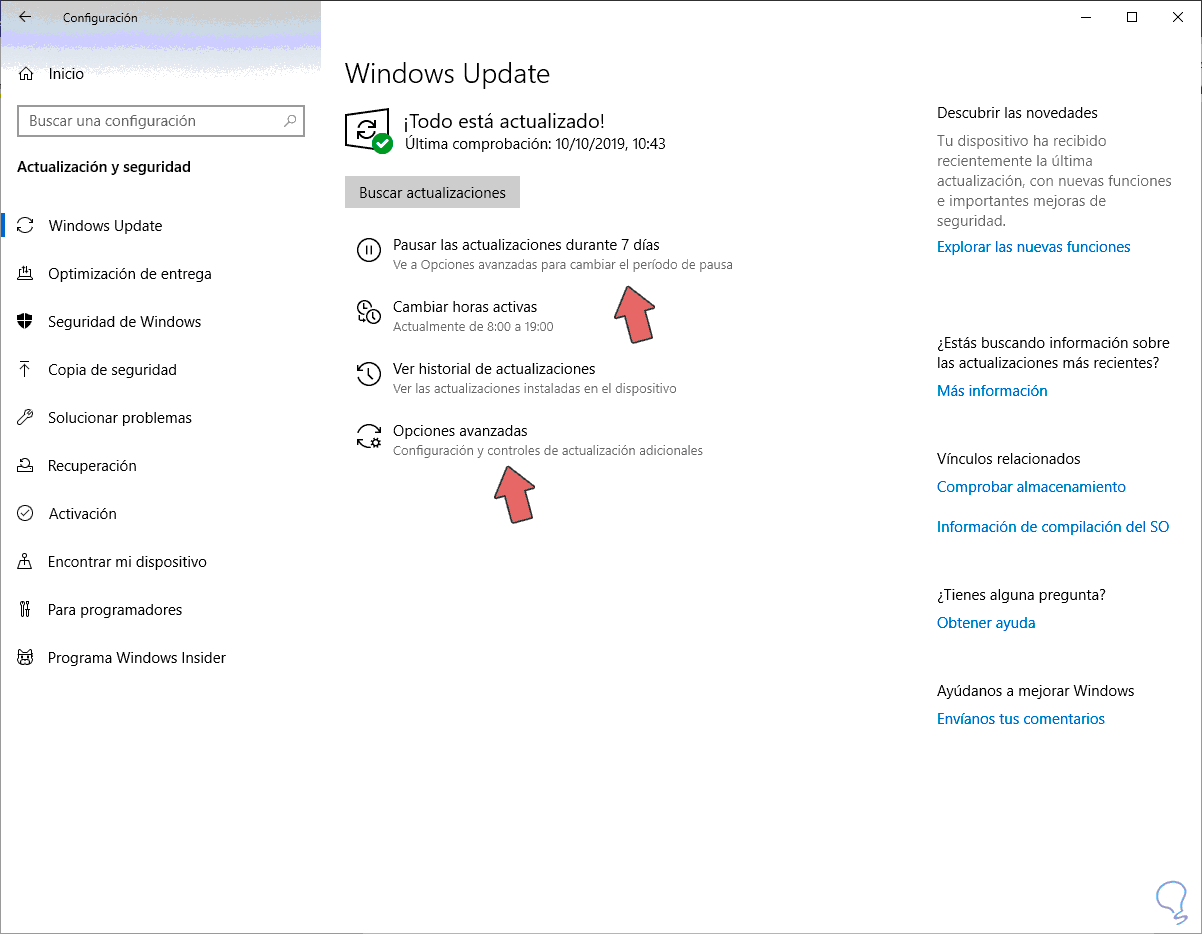
Task: Click the Seguridad de Windows shield icon
Action: 26,322
